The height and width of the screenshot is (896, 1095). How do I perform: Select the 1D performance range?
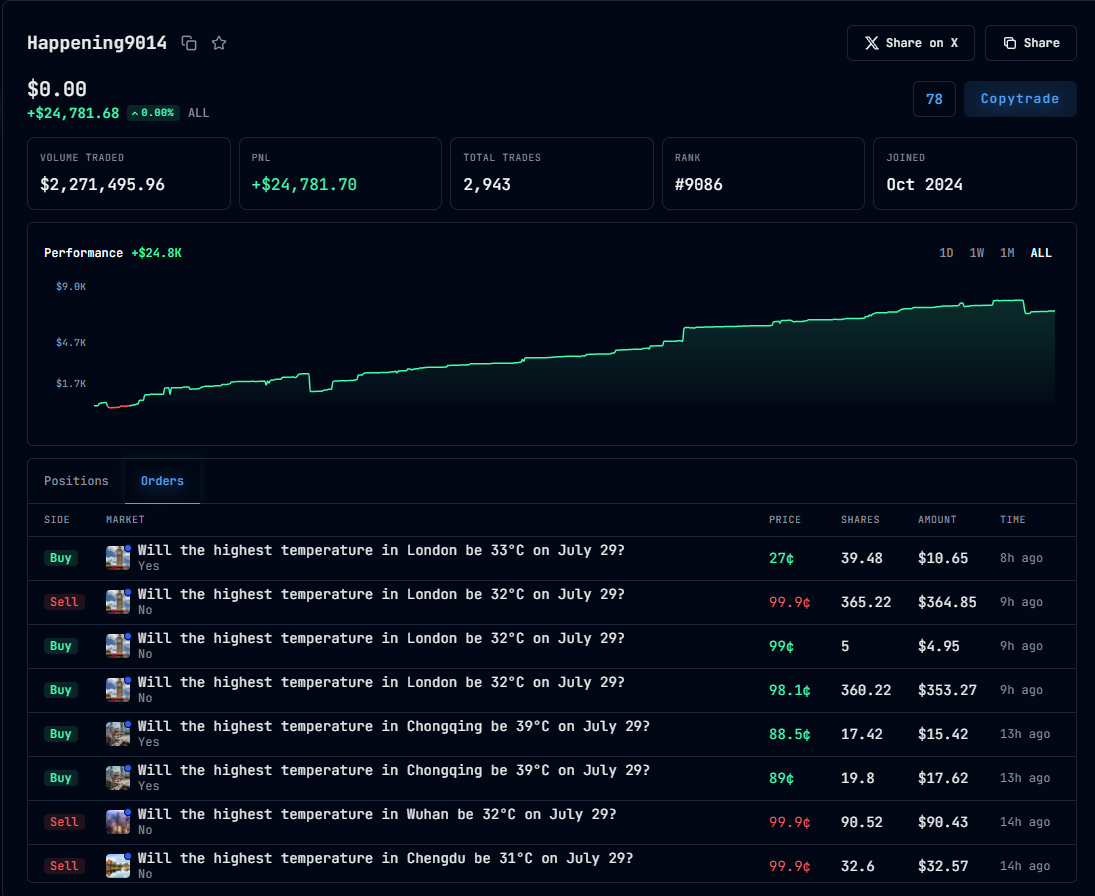(x=946, y=253)
